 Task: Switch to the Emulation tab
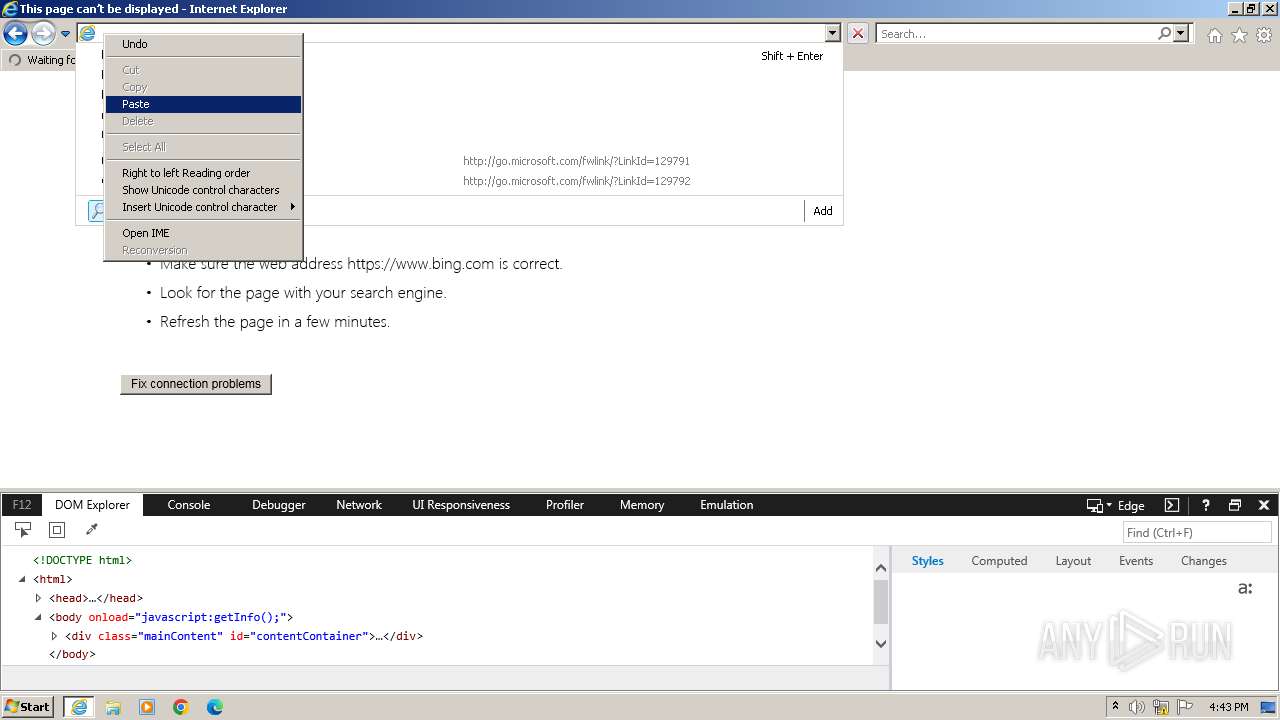tap(727, 505)
